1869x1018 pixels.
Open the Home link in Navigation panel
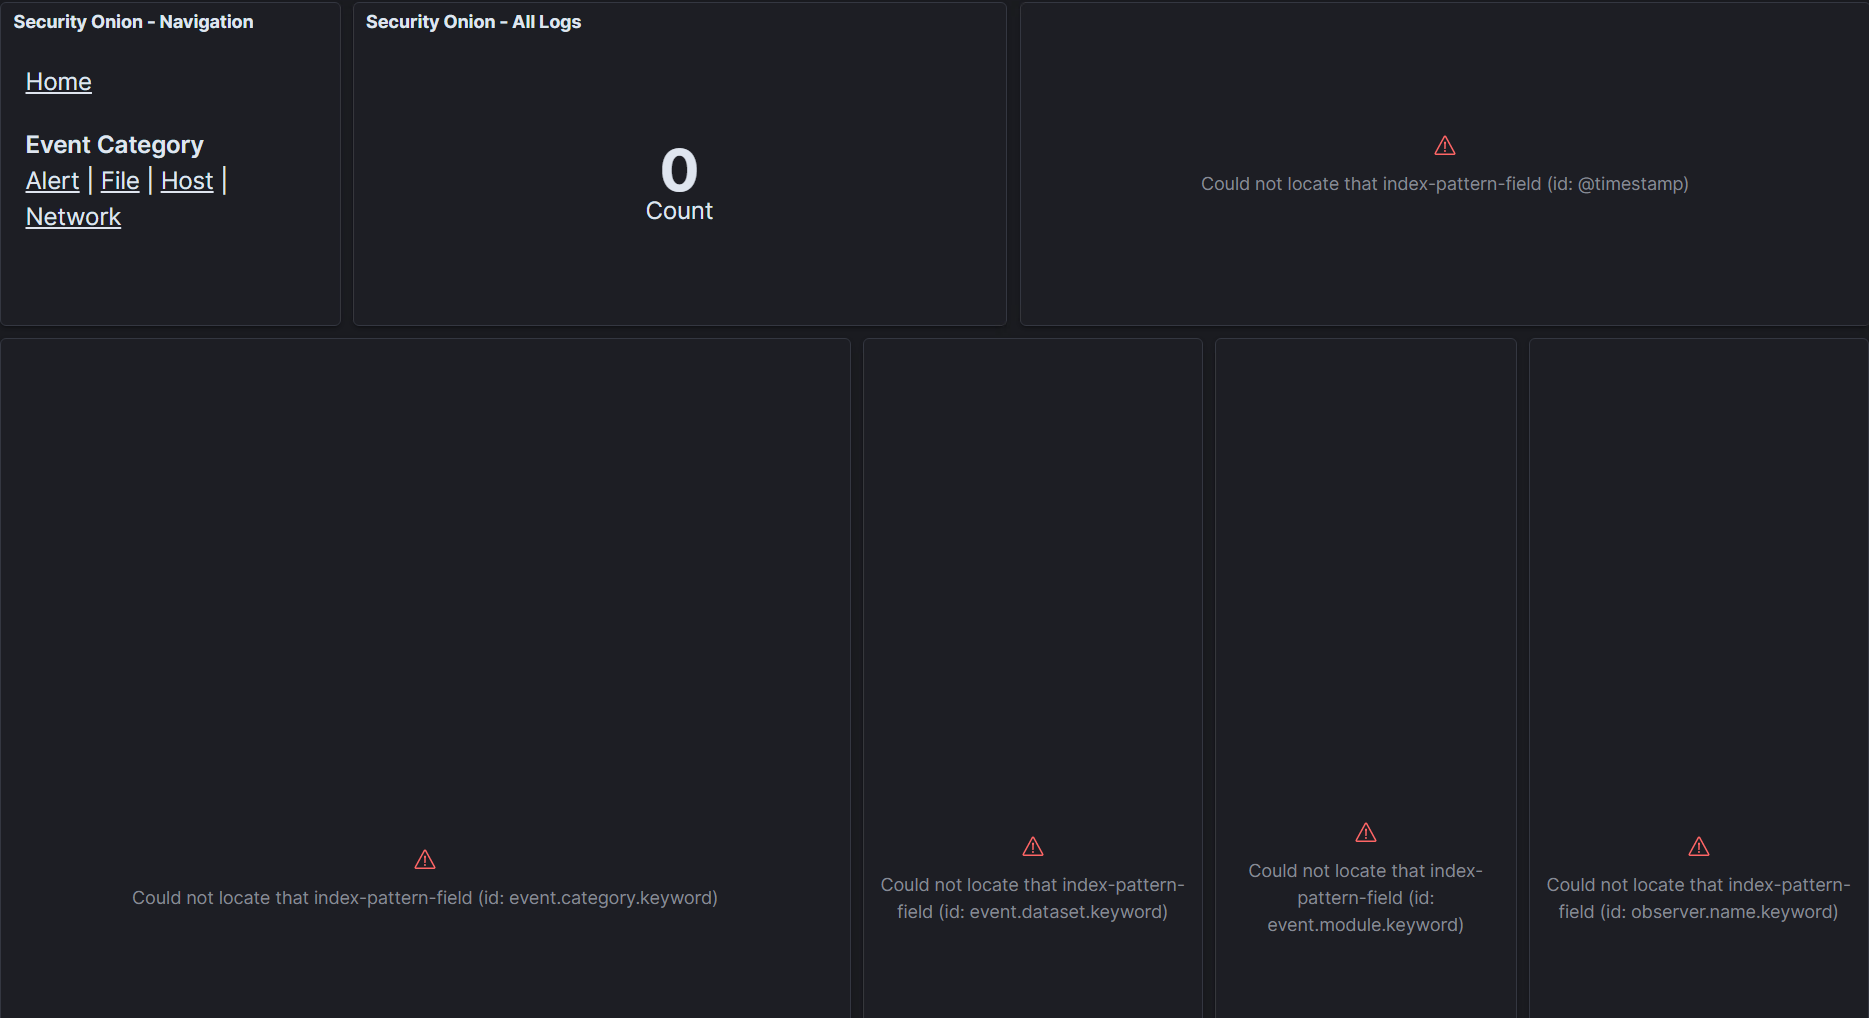click(x=58, y=82)
